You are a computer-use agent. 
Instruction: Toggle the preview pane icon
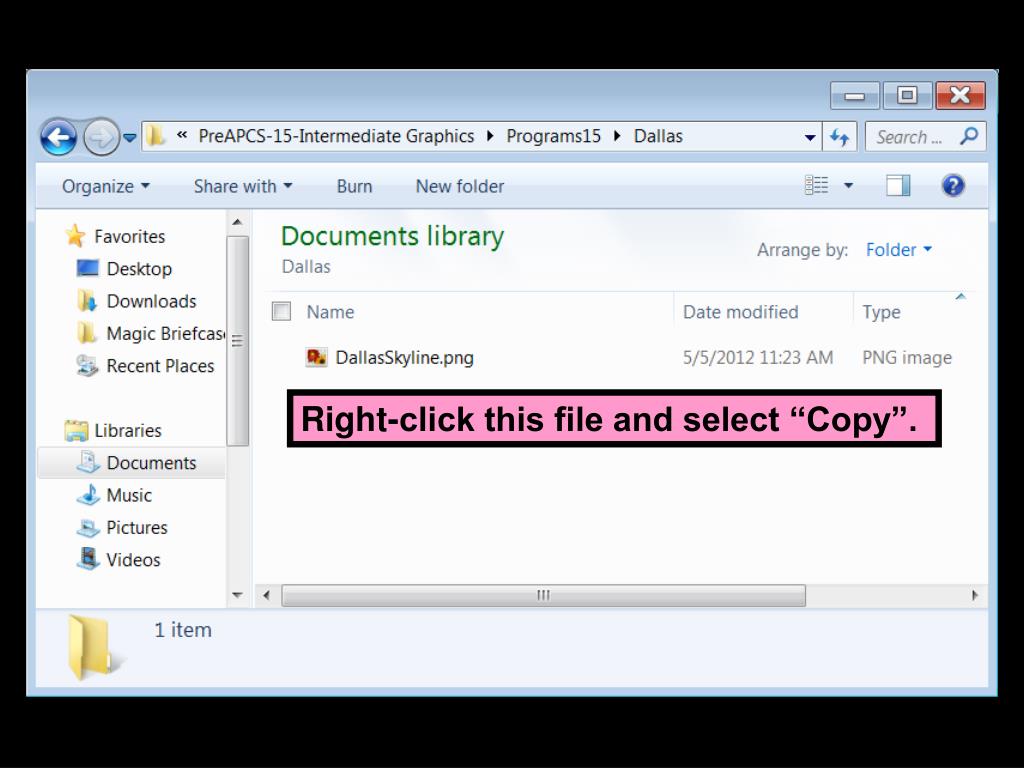898,185
